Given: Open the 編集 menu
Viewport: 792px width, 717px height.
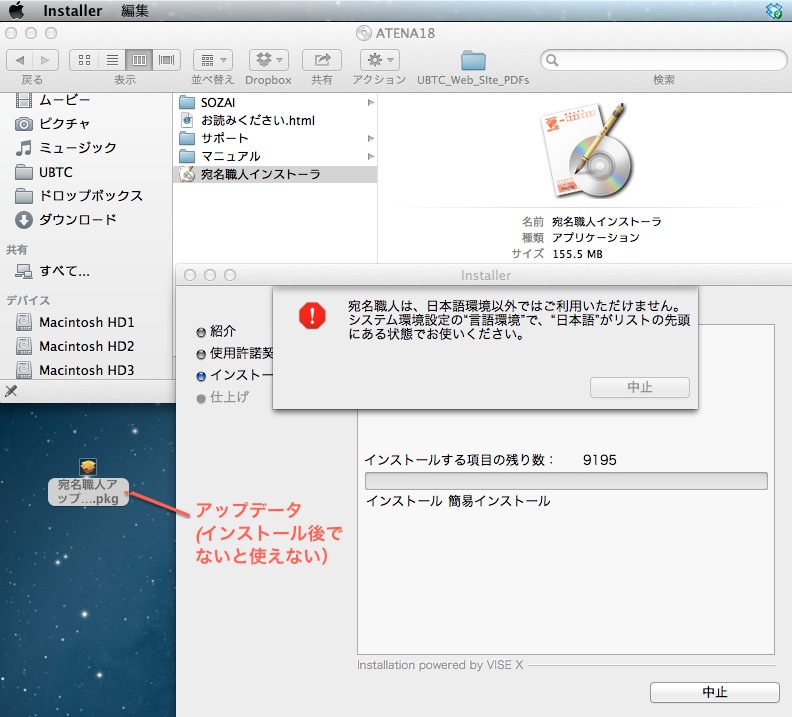Looking at the screenshot, I should coord(134,11).
